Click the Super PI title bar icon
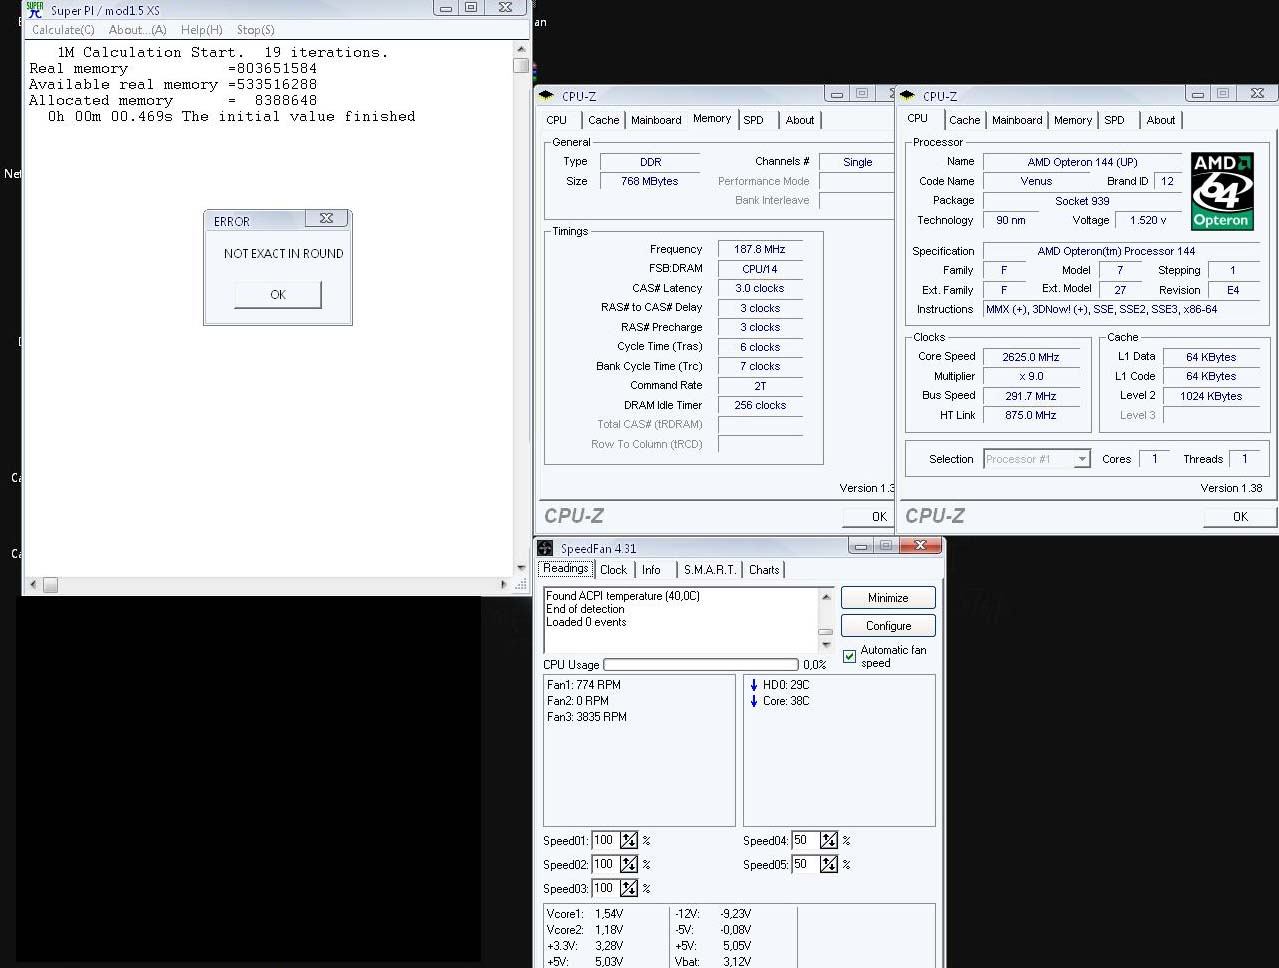The image size is (1279, 968). click(35, 9)
